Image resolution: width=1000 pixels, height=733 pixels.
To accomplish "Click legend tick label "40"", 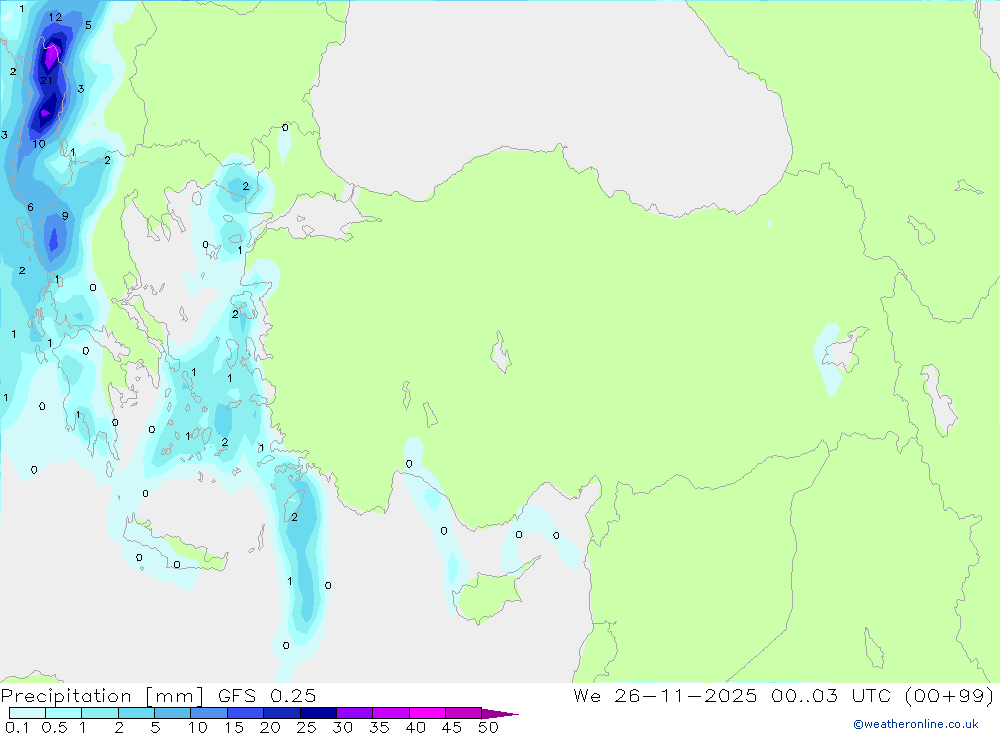I will pyautogui.click(x=416, y=727).
